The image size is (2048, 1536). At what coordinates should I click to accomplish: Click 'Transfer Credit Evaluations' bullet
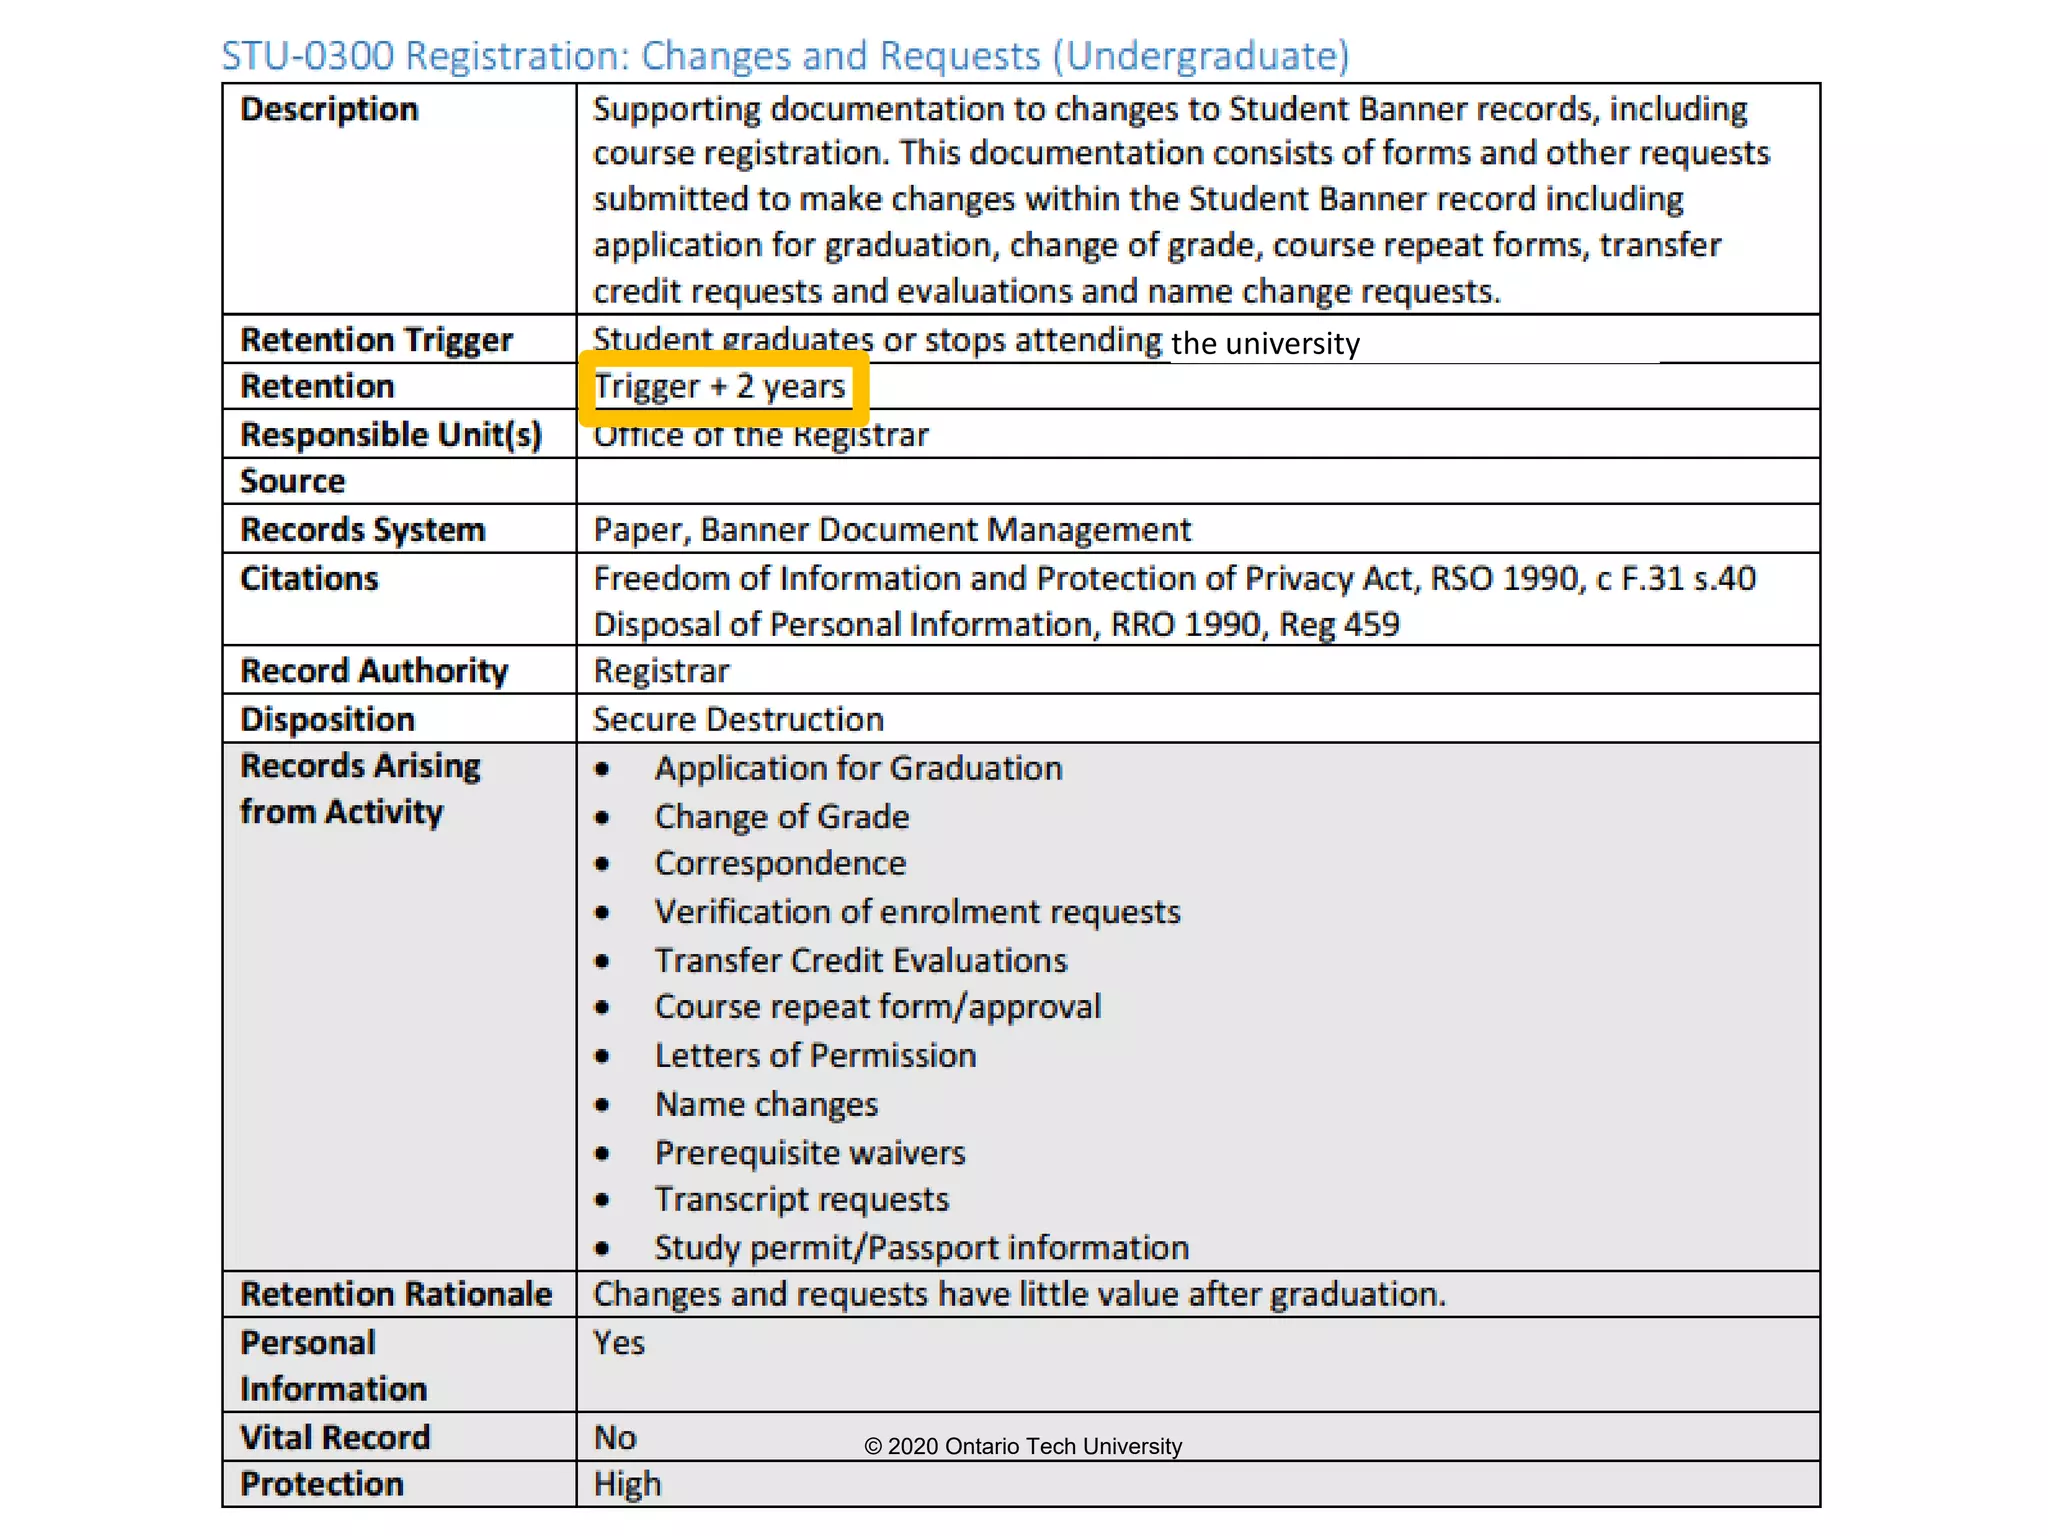coord(860,961)
